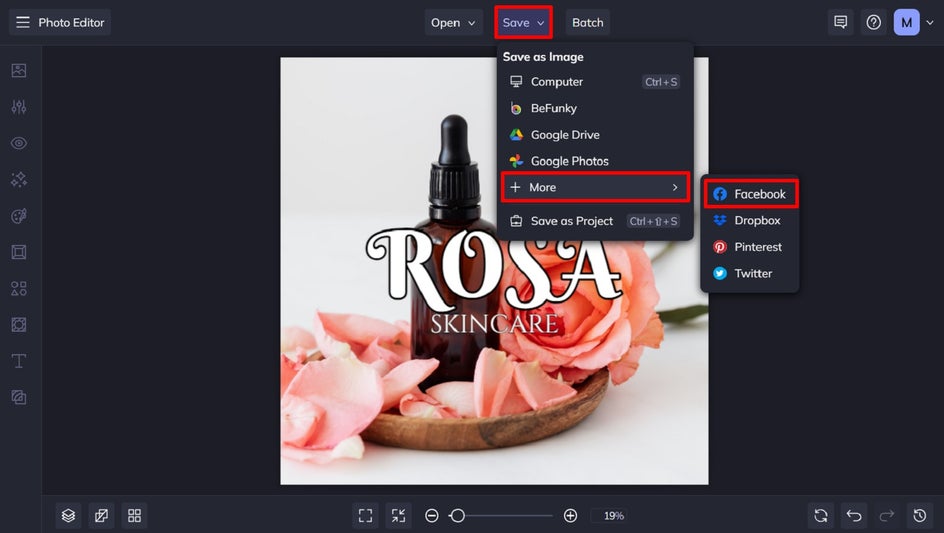Image resolution: width=944 pixels, height=533 pixels.
Task: Open the Touch Up eye tool
Action: coord(19,143)
